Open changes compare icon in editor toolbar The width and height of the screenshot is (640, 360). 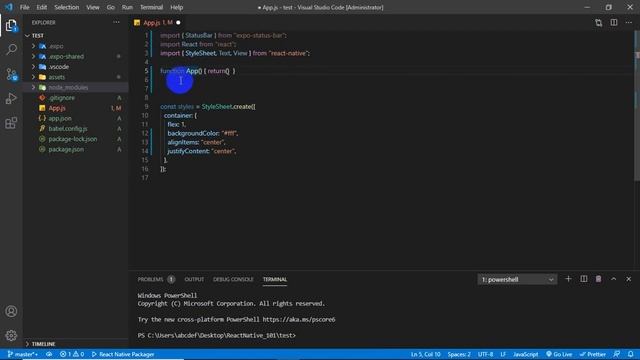598,23
